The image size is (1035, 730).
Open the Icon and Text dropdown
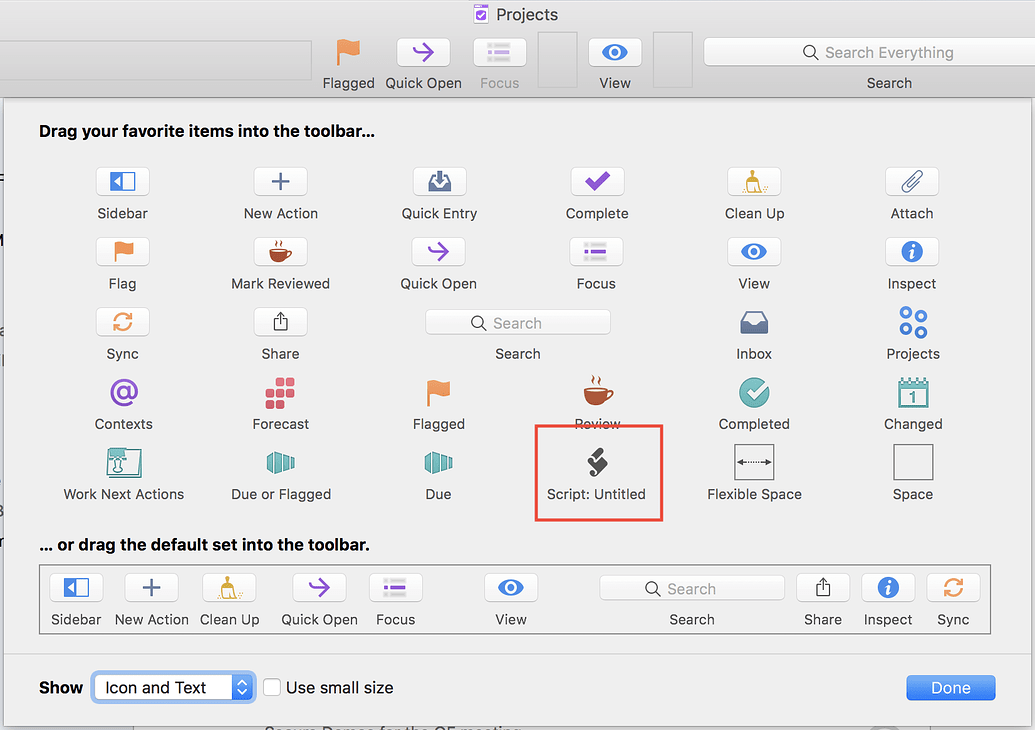click(x=173, y=688)
